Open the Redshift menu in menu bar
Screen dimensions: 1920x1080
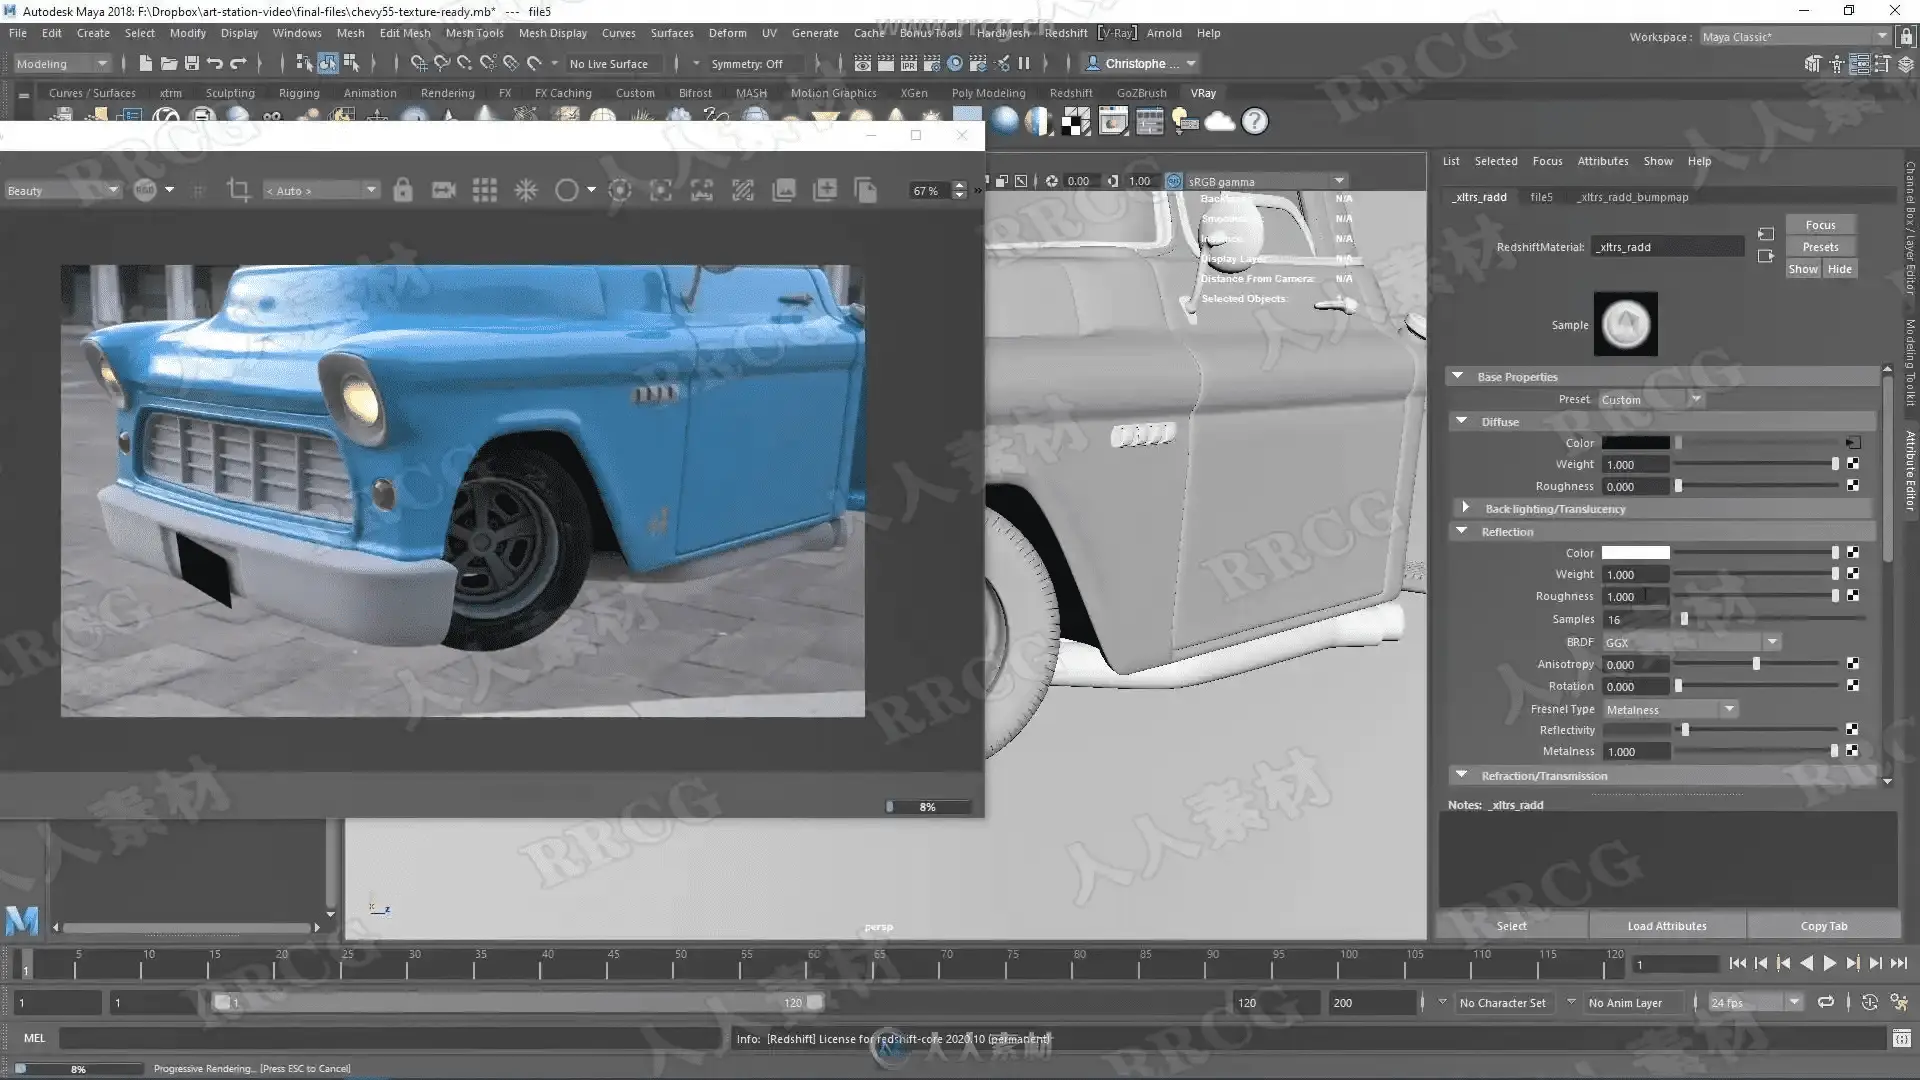pyautogui.click(x=1065, y=33)
